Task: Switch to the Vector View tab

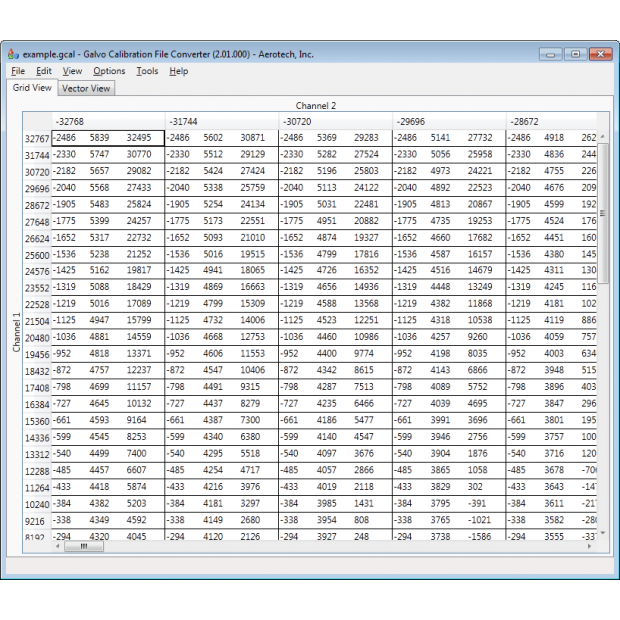Action: coord(86,89)
